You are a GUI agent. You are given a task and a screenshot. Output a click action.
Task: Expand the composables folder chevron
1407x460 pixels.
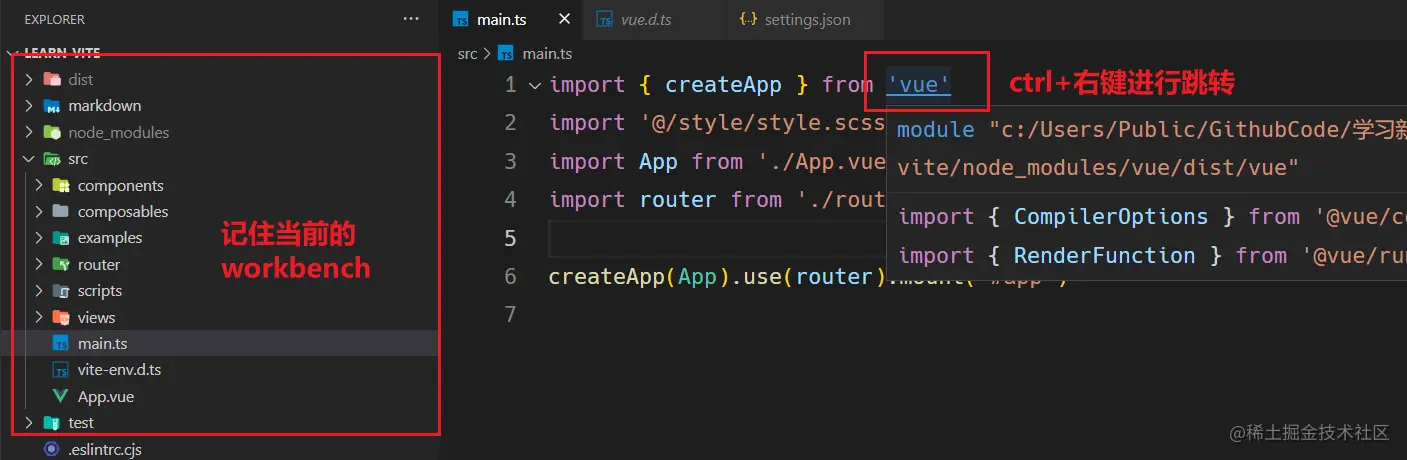click(x=38, y=212)
